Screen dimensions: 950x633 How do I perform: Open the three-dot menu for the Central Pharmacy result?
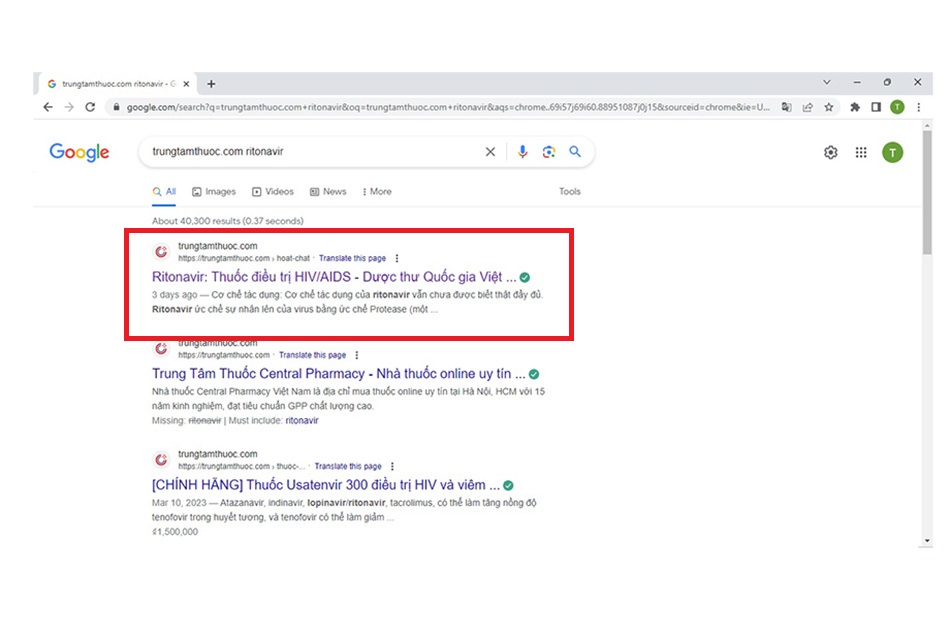357,355
